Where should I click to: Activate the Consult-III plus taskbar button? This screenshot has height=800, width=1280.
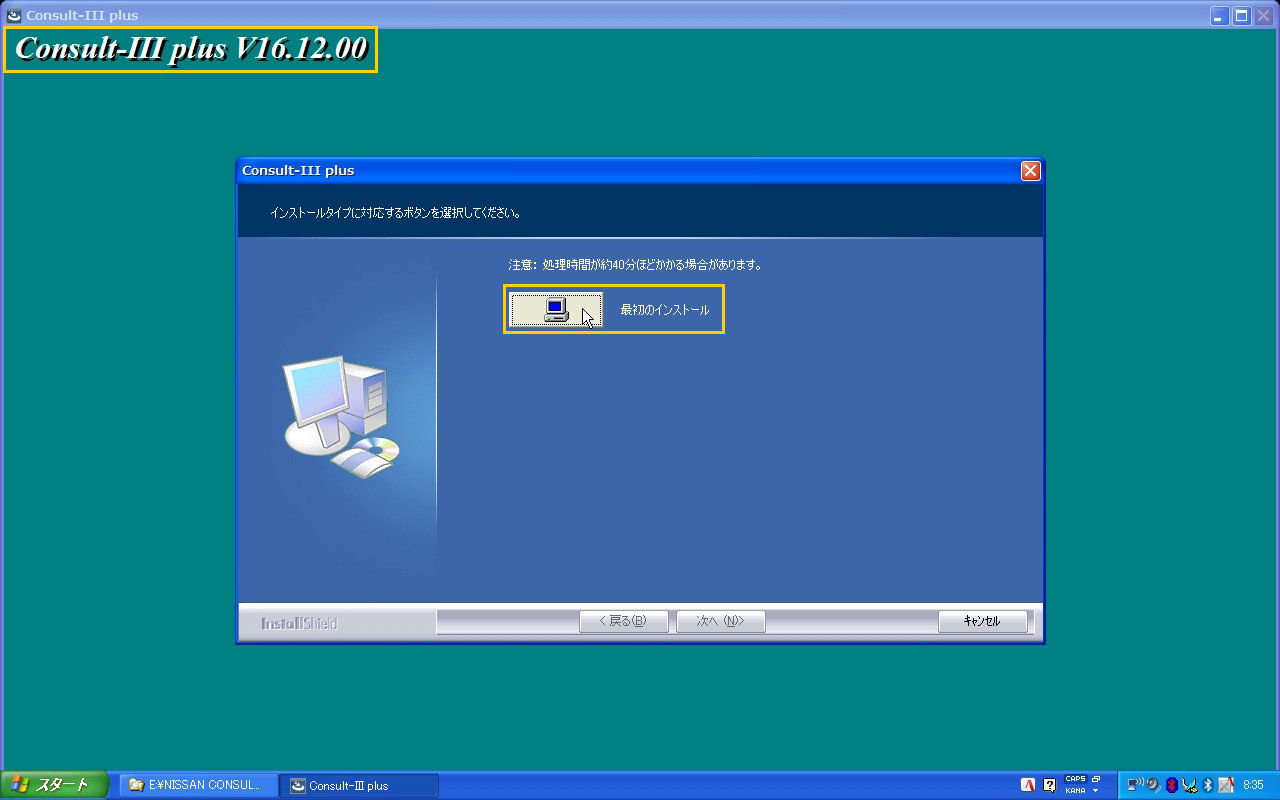360,786
